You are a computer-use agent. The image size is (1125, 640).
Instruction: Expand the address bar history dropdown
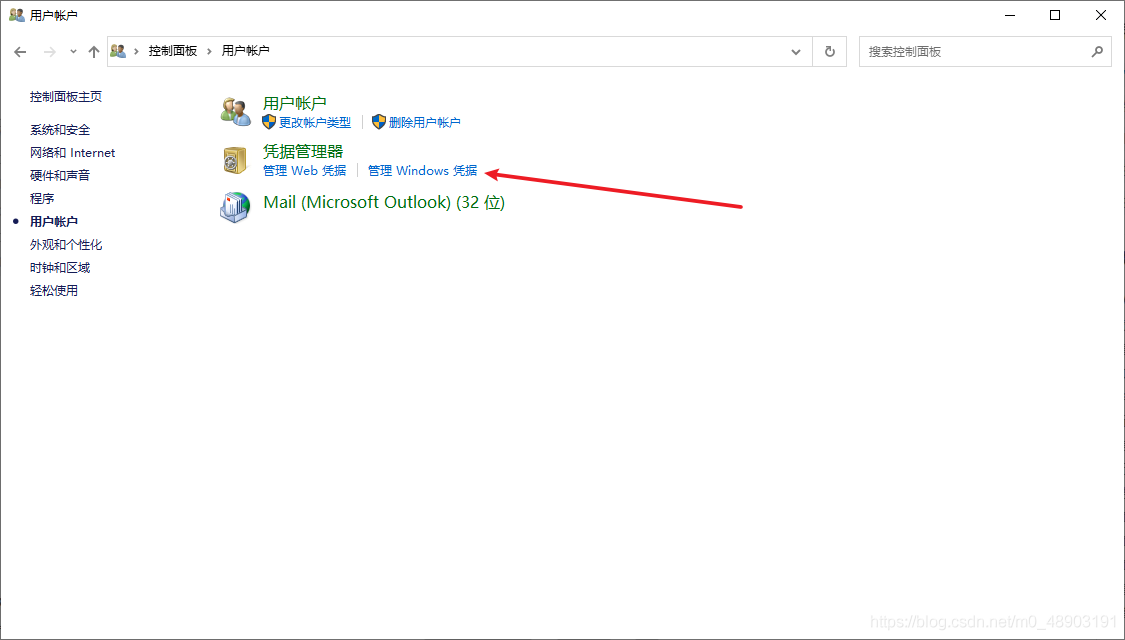pyautogui.click(x=796, y=52)
